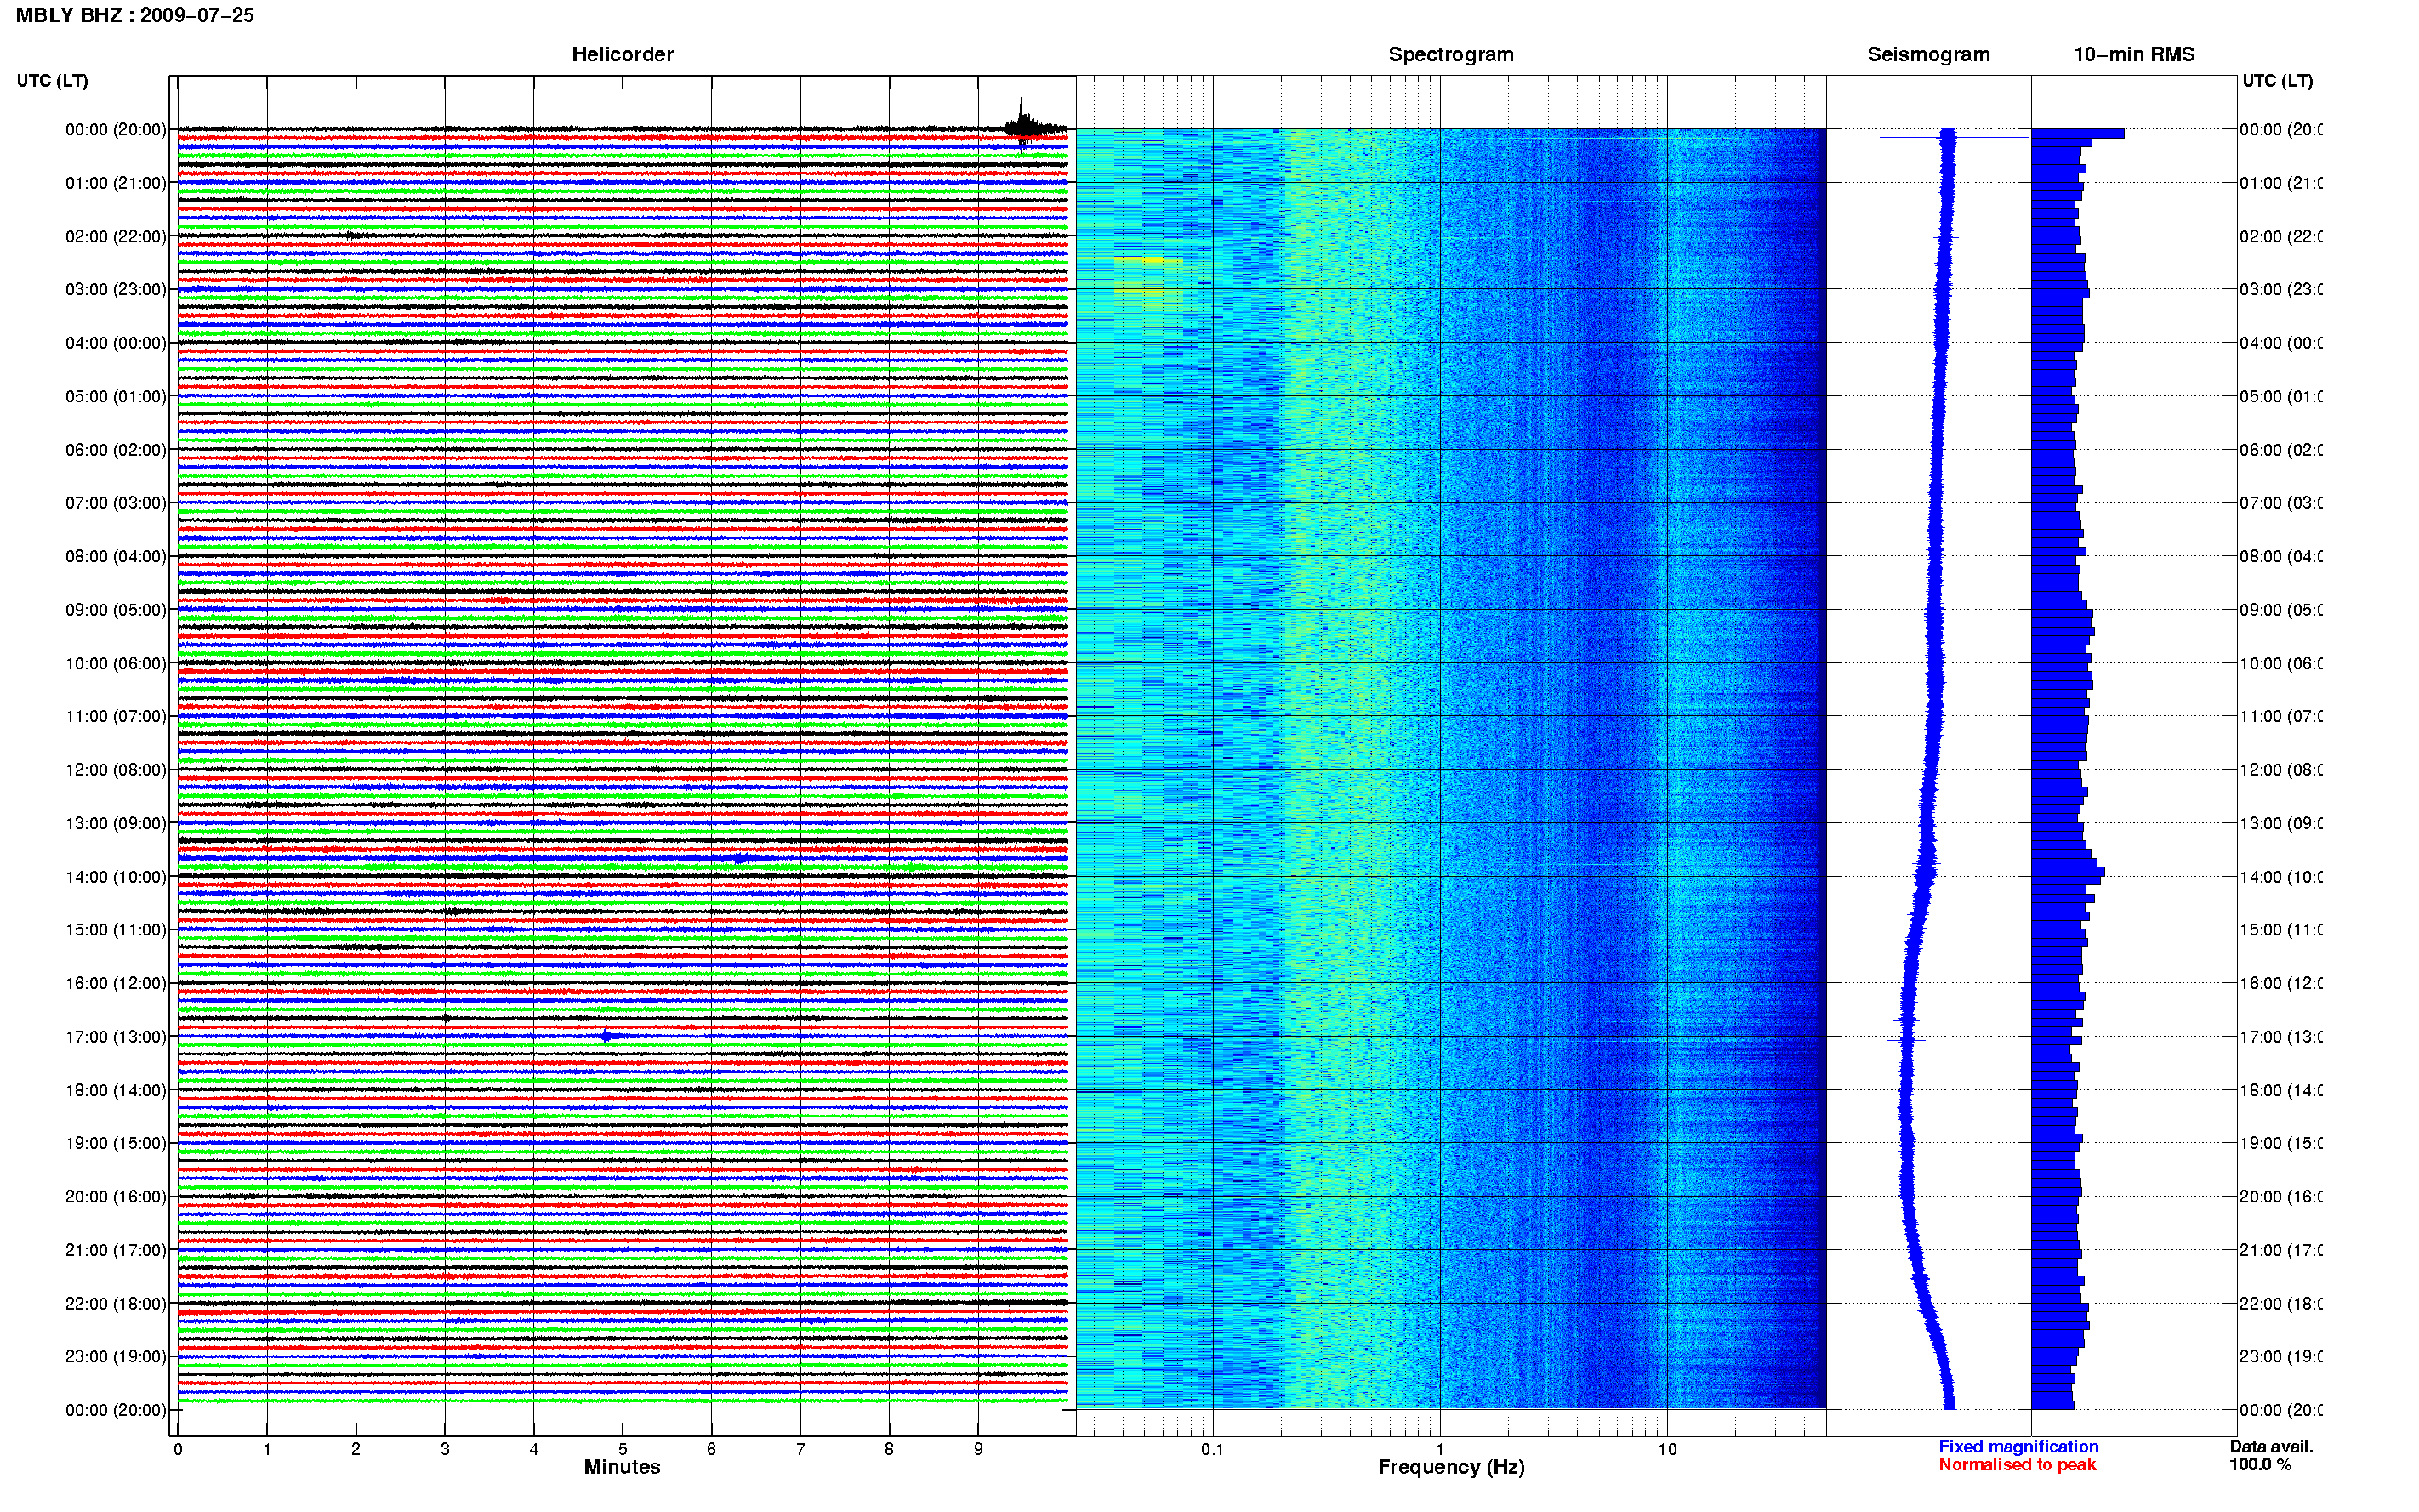Click the left 14:00 (10:00) time label
Image resolution: width=2419 pixels, height=1512 pixels.
pyautogui.click(x=116, y=877)
